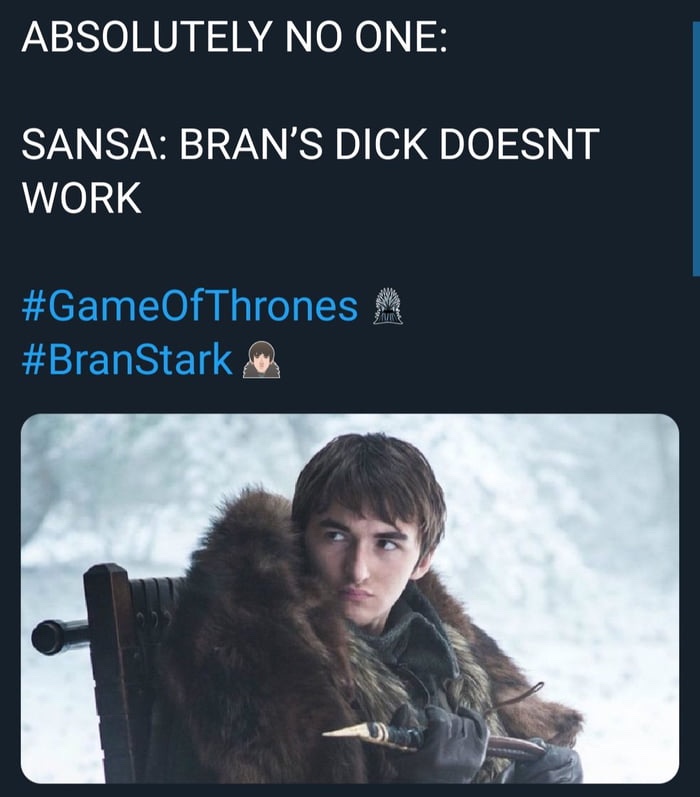The image size is (700, 797).
Task: Click the word 'BRAN'S' in the tweet
Action: coord(251,144)
